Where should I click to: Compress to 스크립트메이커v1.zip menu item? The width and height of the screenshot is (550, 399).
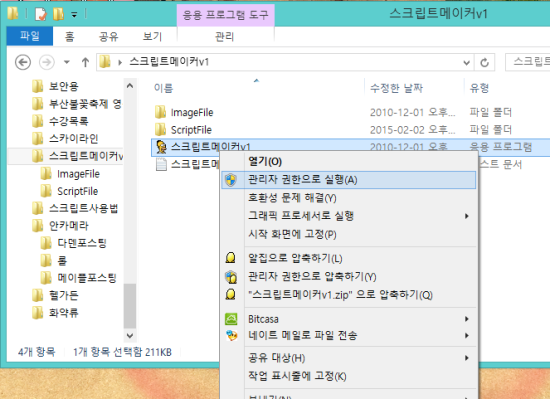349,295
